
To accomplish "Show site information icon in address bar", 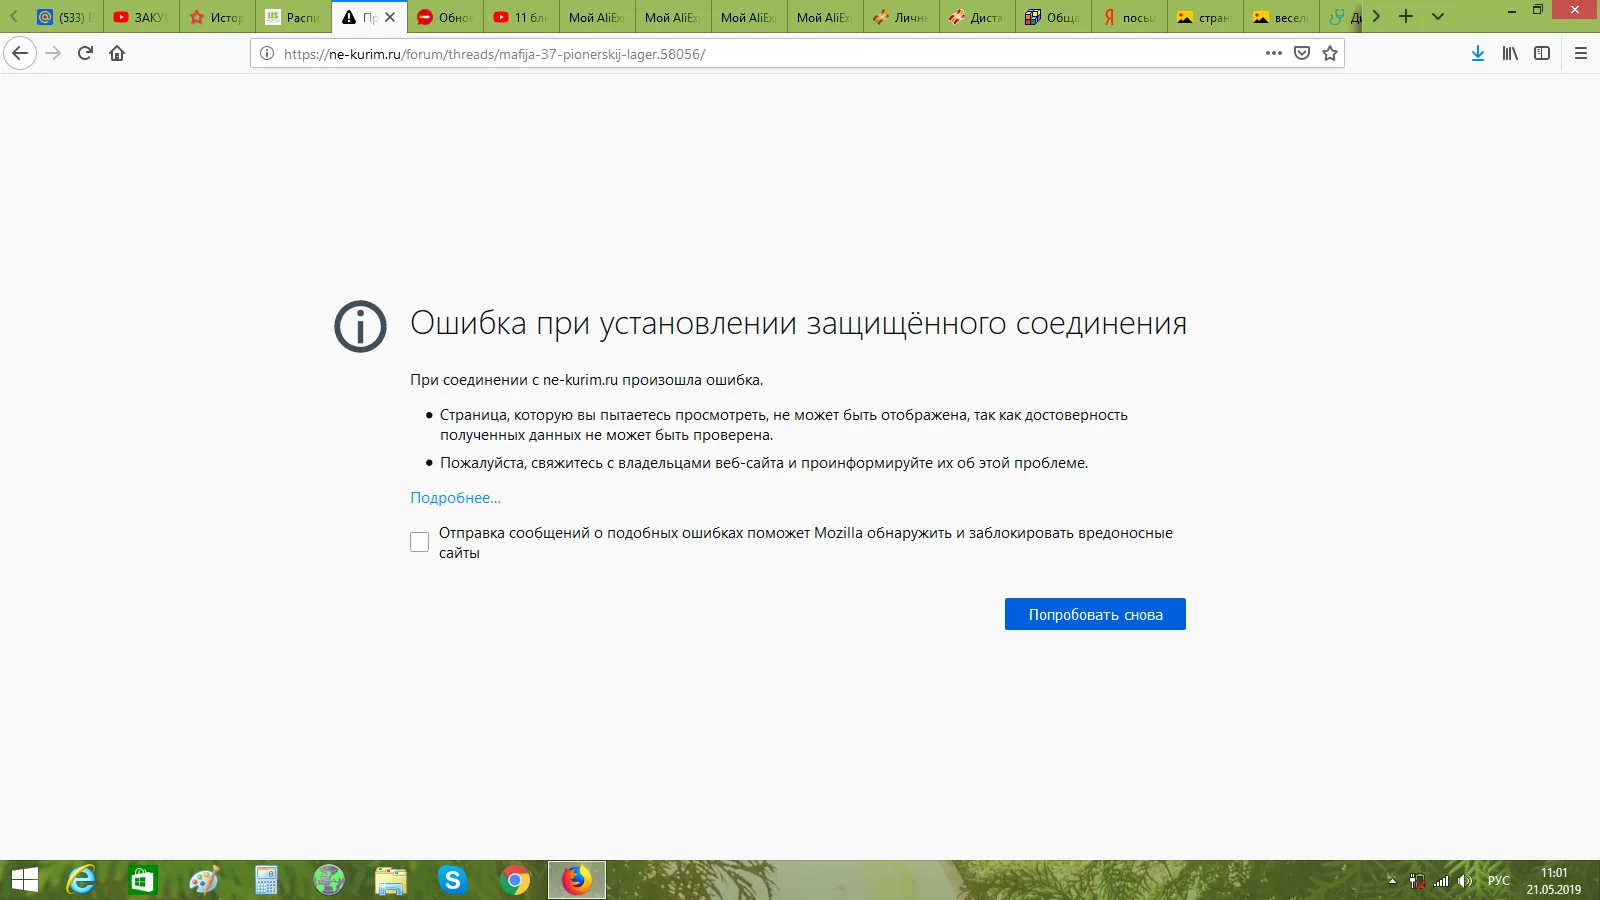I will pos(267,54).
